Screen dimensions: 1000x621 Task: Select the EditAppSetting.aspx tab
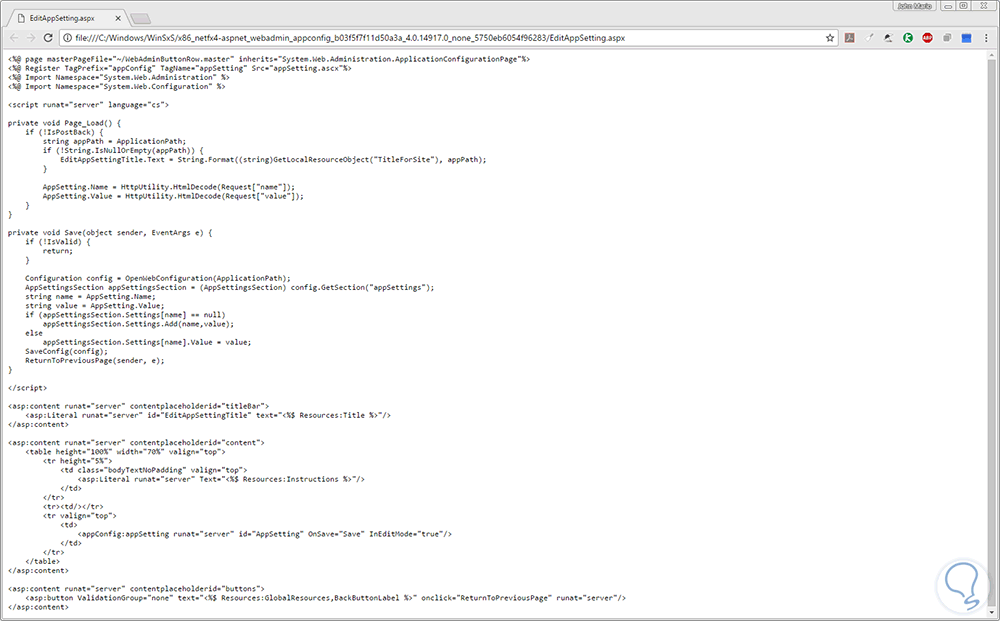(x=69, y=18)
